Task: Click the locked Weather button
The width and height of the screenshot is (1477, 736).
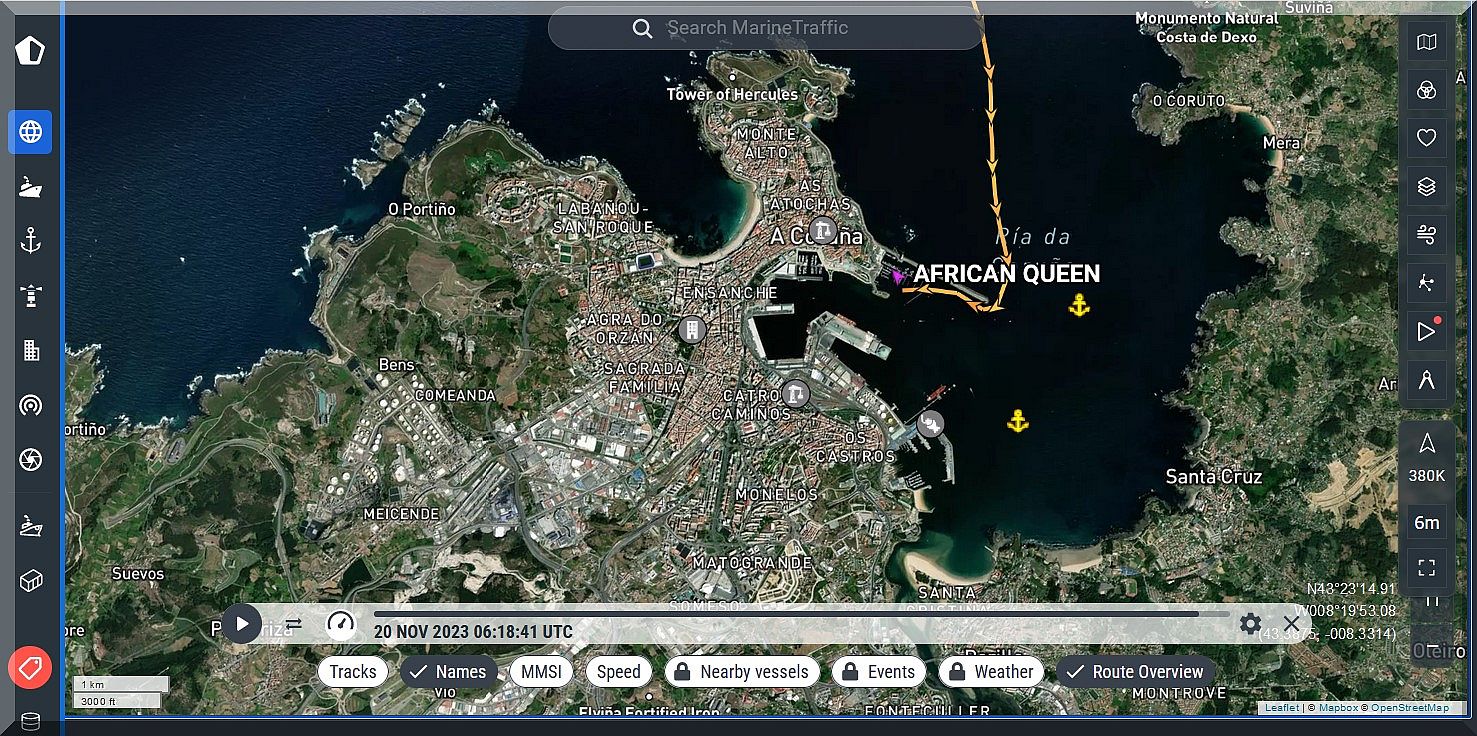Action: click(991, 672)
